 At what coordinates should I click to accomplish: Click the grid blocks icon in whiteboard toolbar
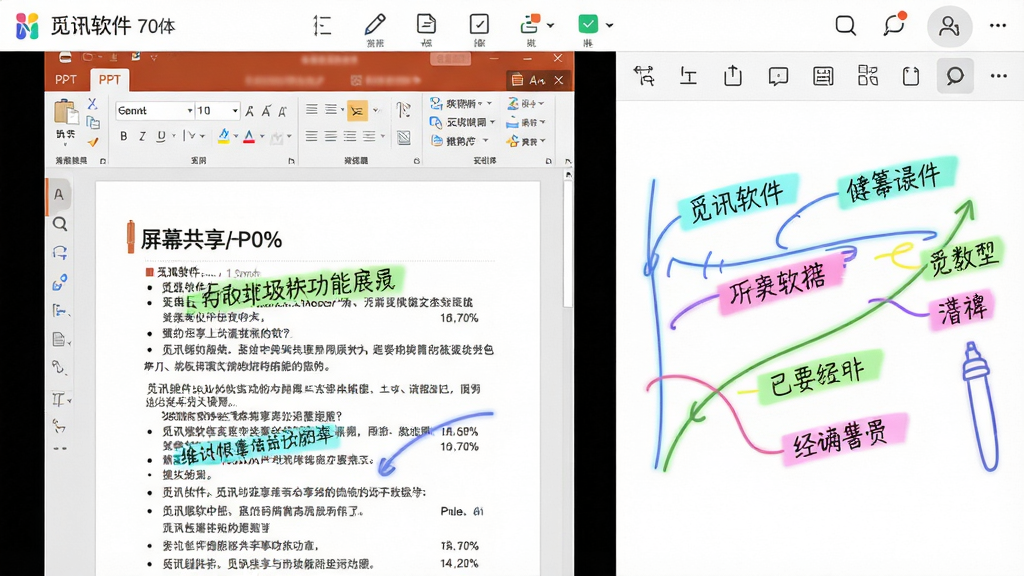(x=867, y=76)
